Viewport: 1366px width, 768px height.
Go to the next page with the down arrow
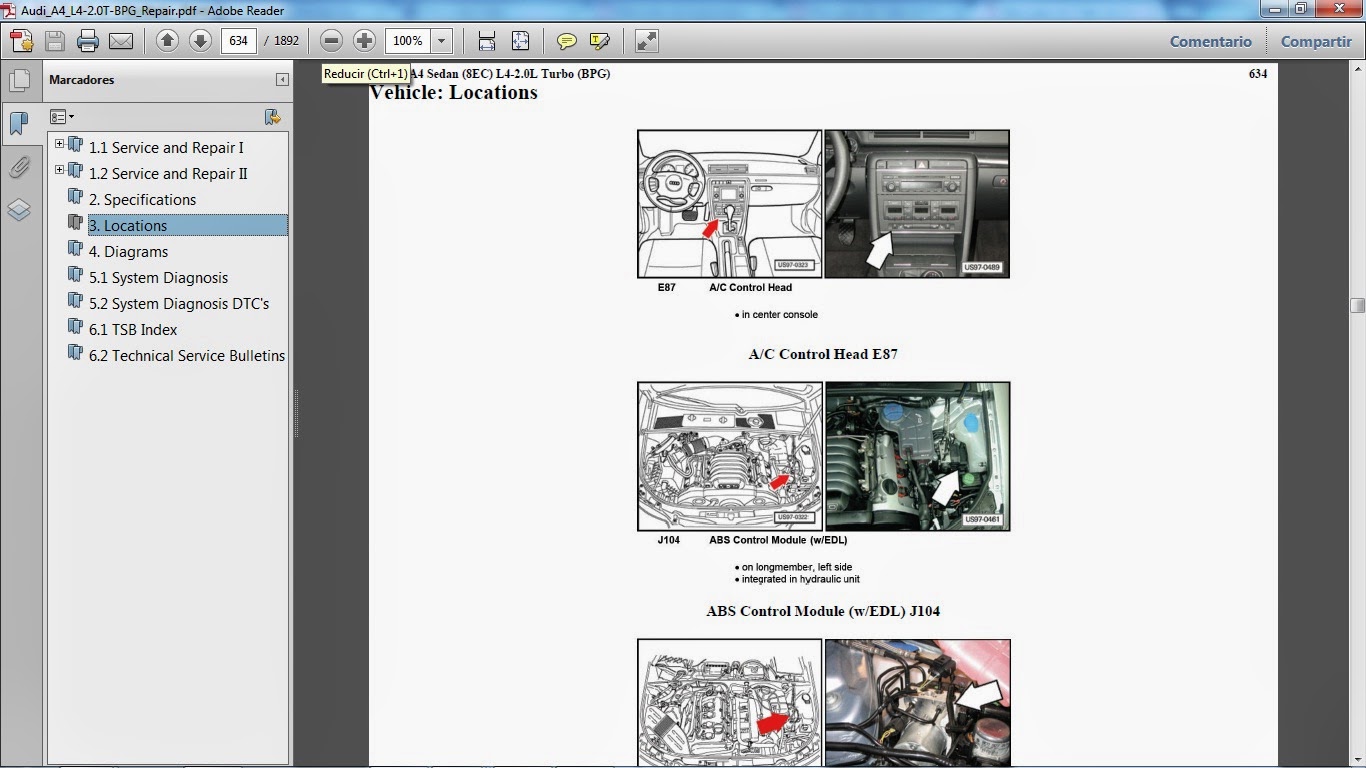[200, 41]
